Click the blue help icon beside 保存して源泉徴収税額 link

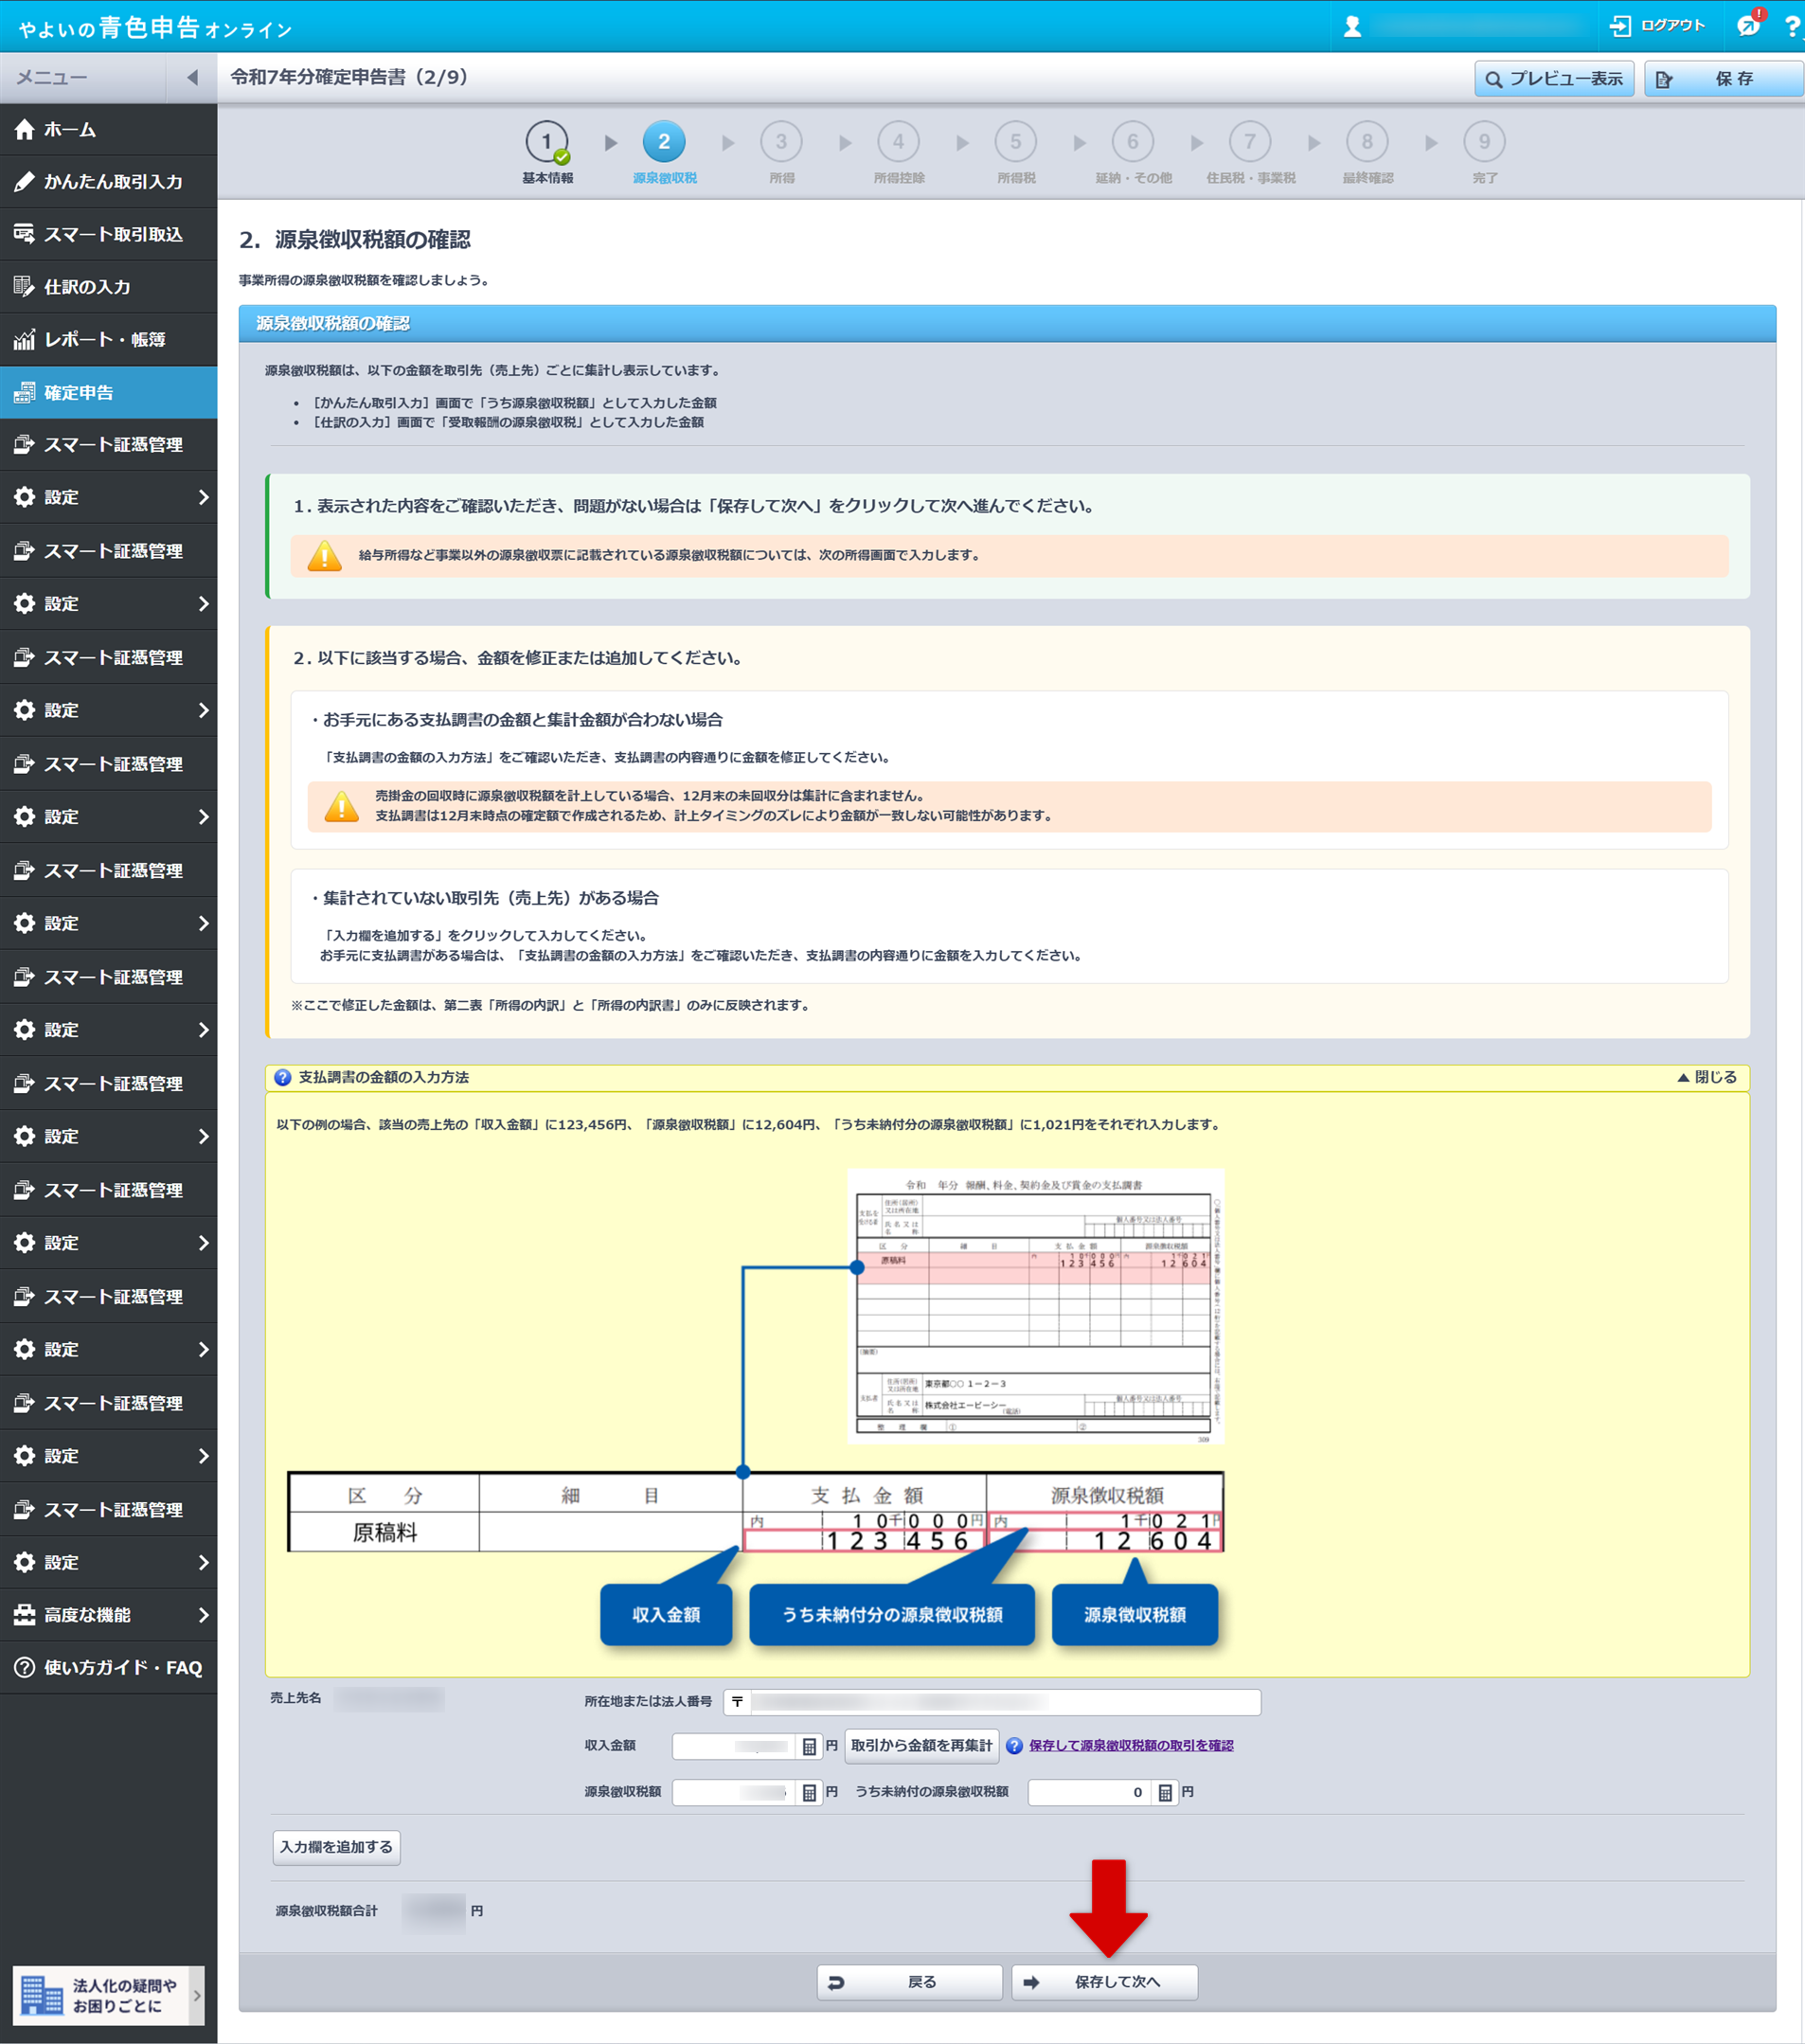tap(1014, 1746)
